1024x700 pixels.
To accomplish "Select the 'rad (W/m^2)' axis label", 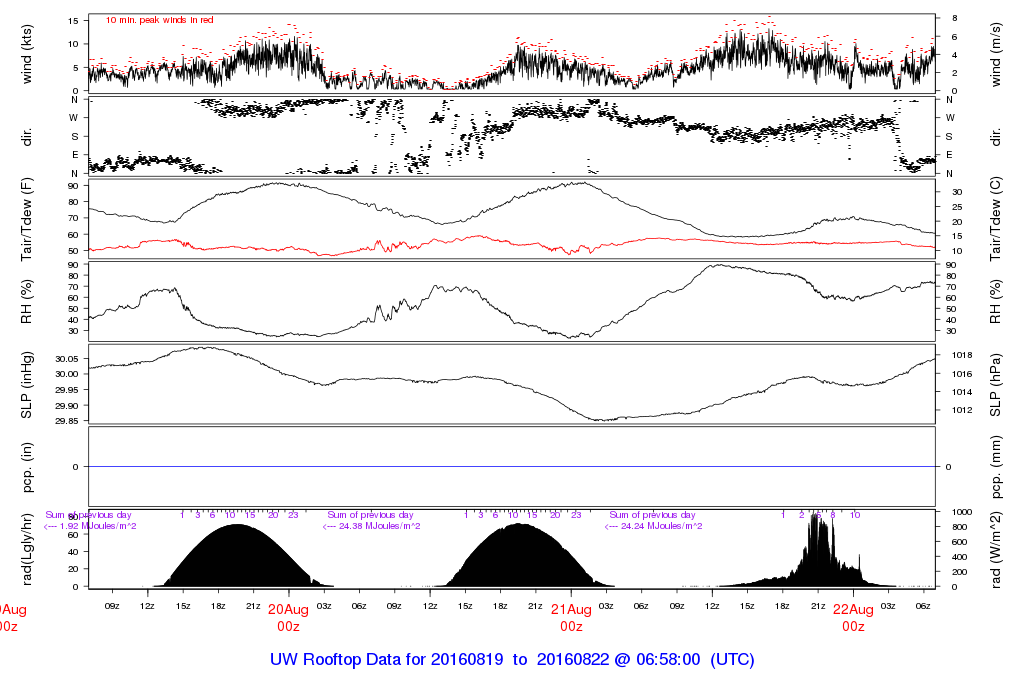I will coord(995,550).
